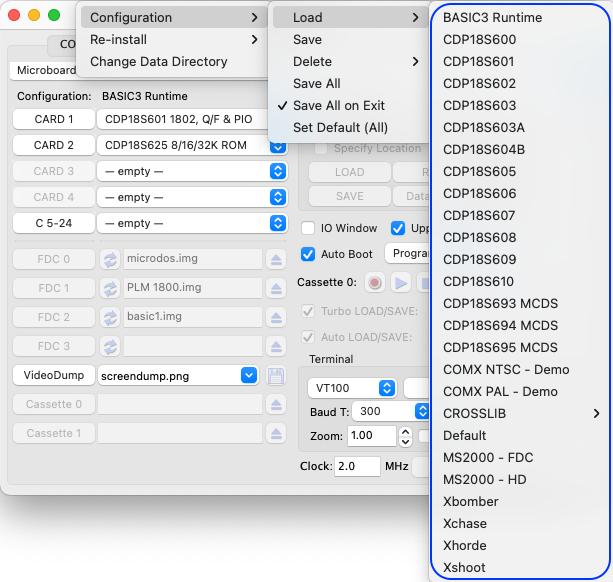Image resolution: width=613 pixels, height=582 pixels.
Task: Click the eject icon for Cassette 1
Action: pos(276,433)
